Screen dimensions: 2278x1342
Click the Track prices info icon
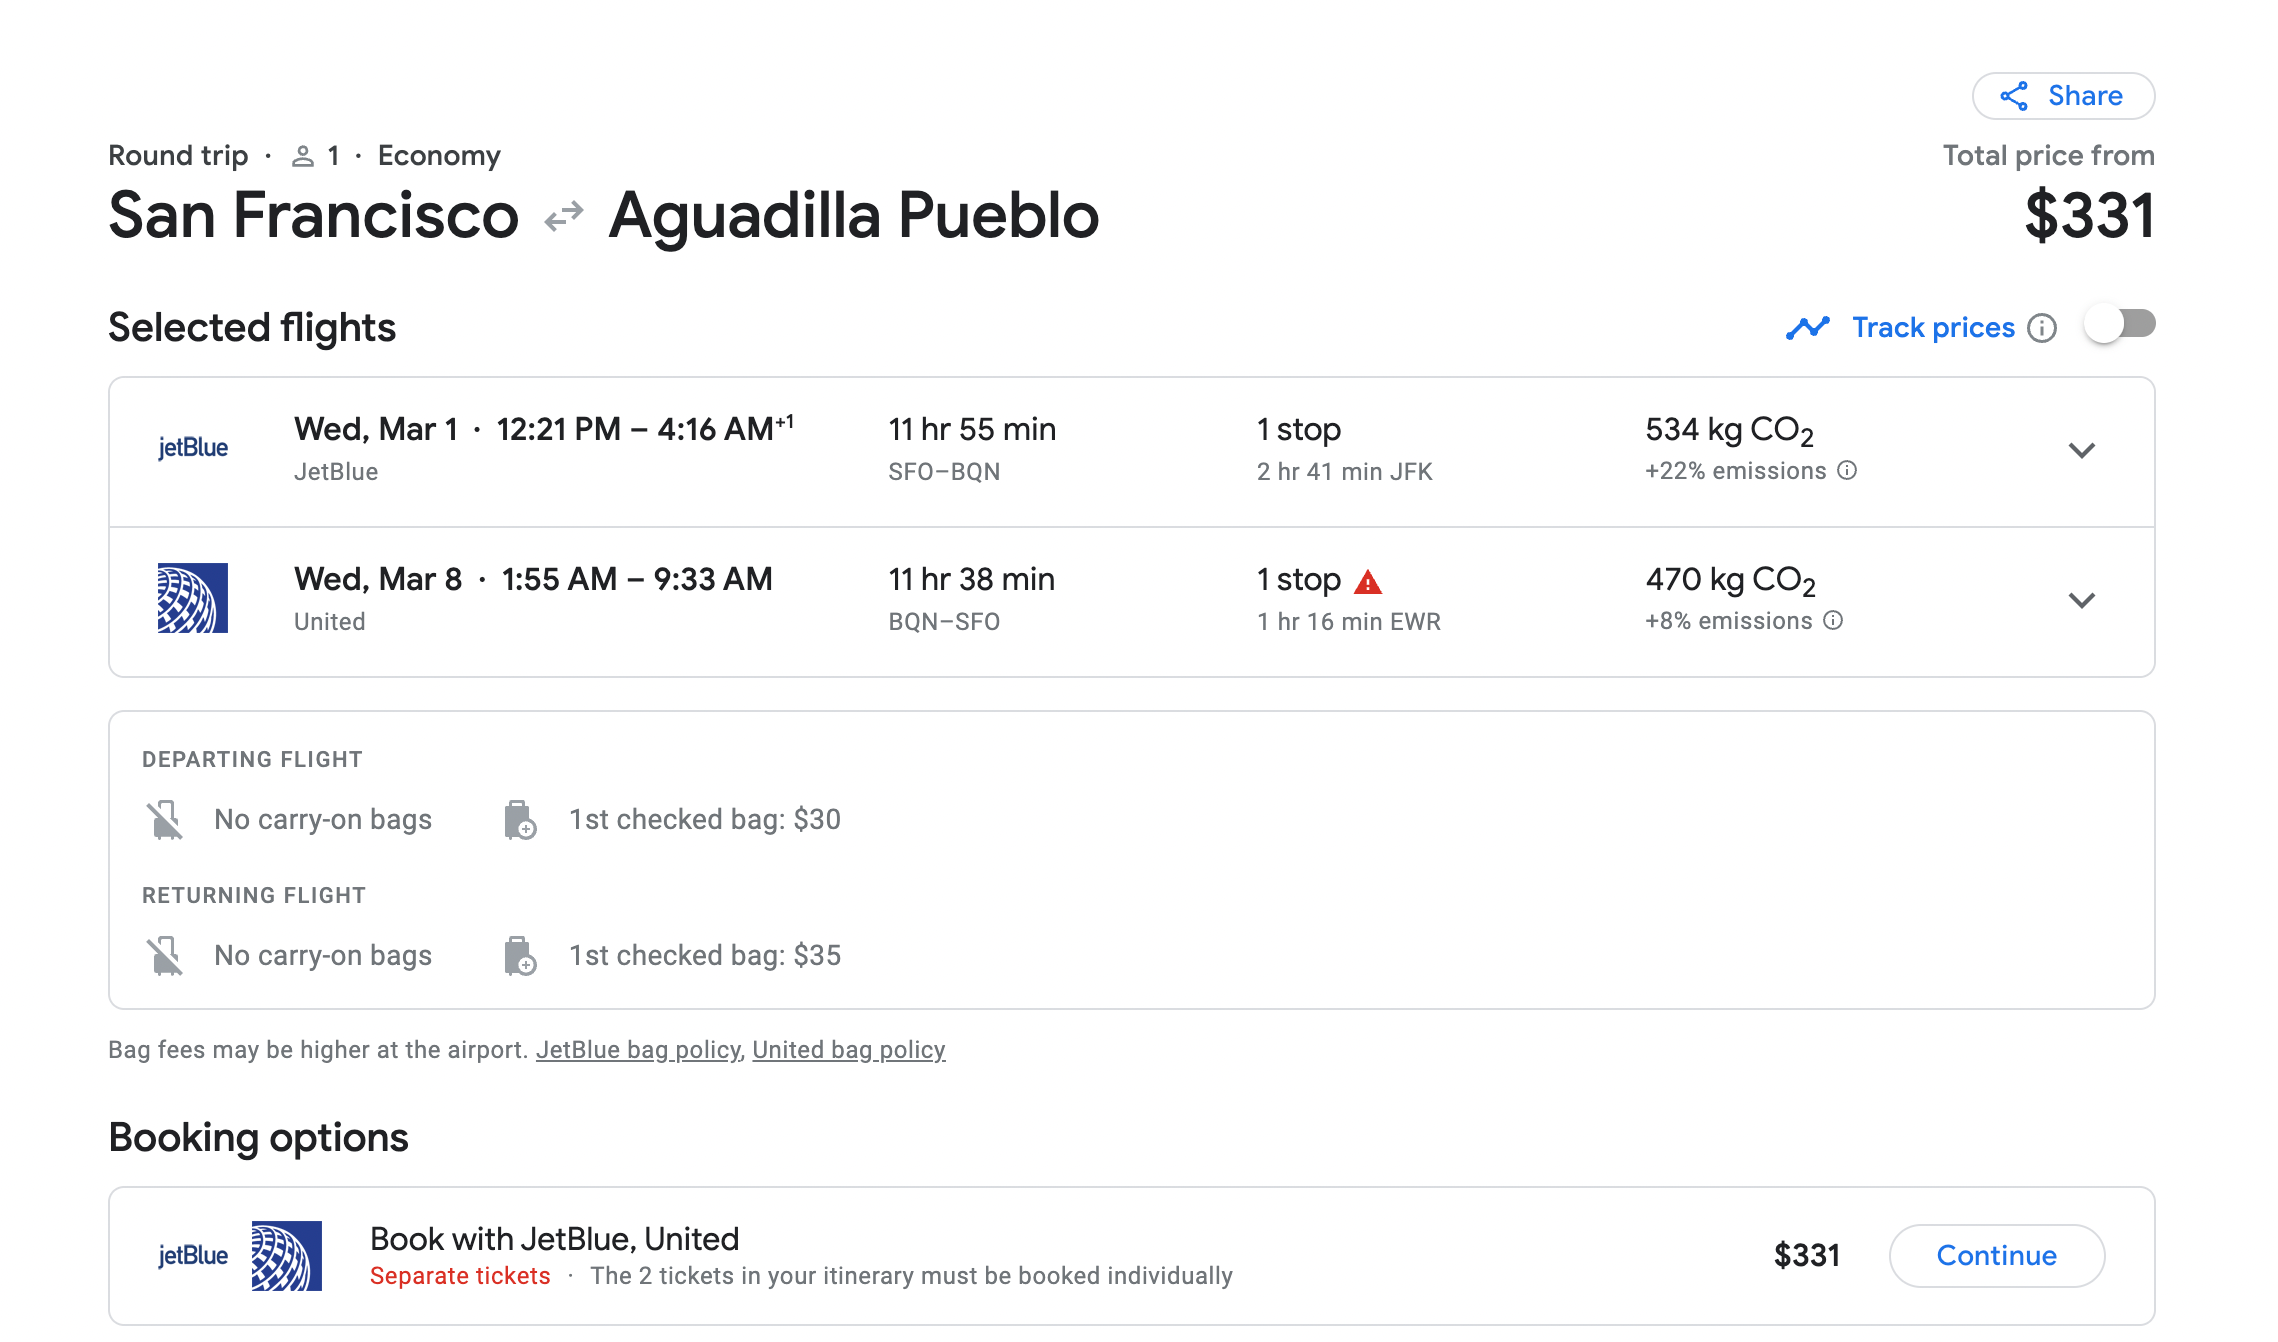pyautogui.click(x=2042, y=328)
